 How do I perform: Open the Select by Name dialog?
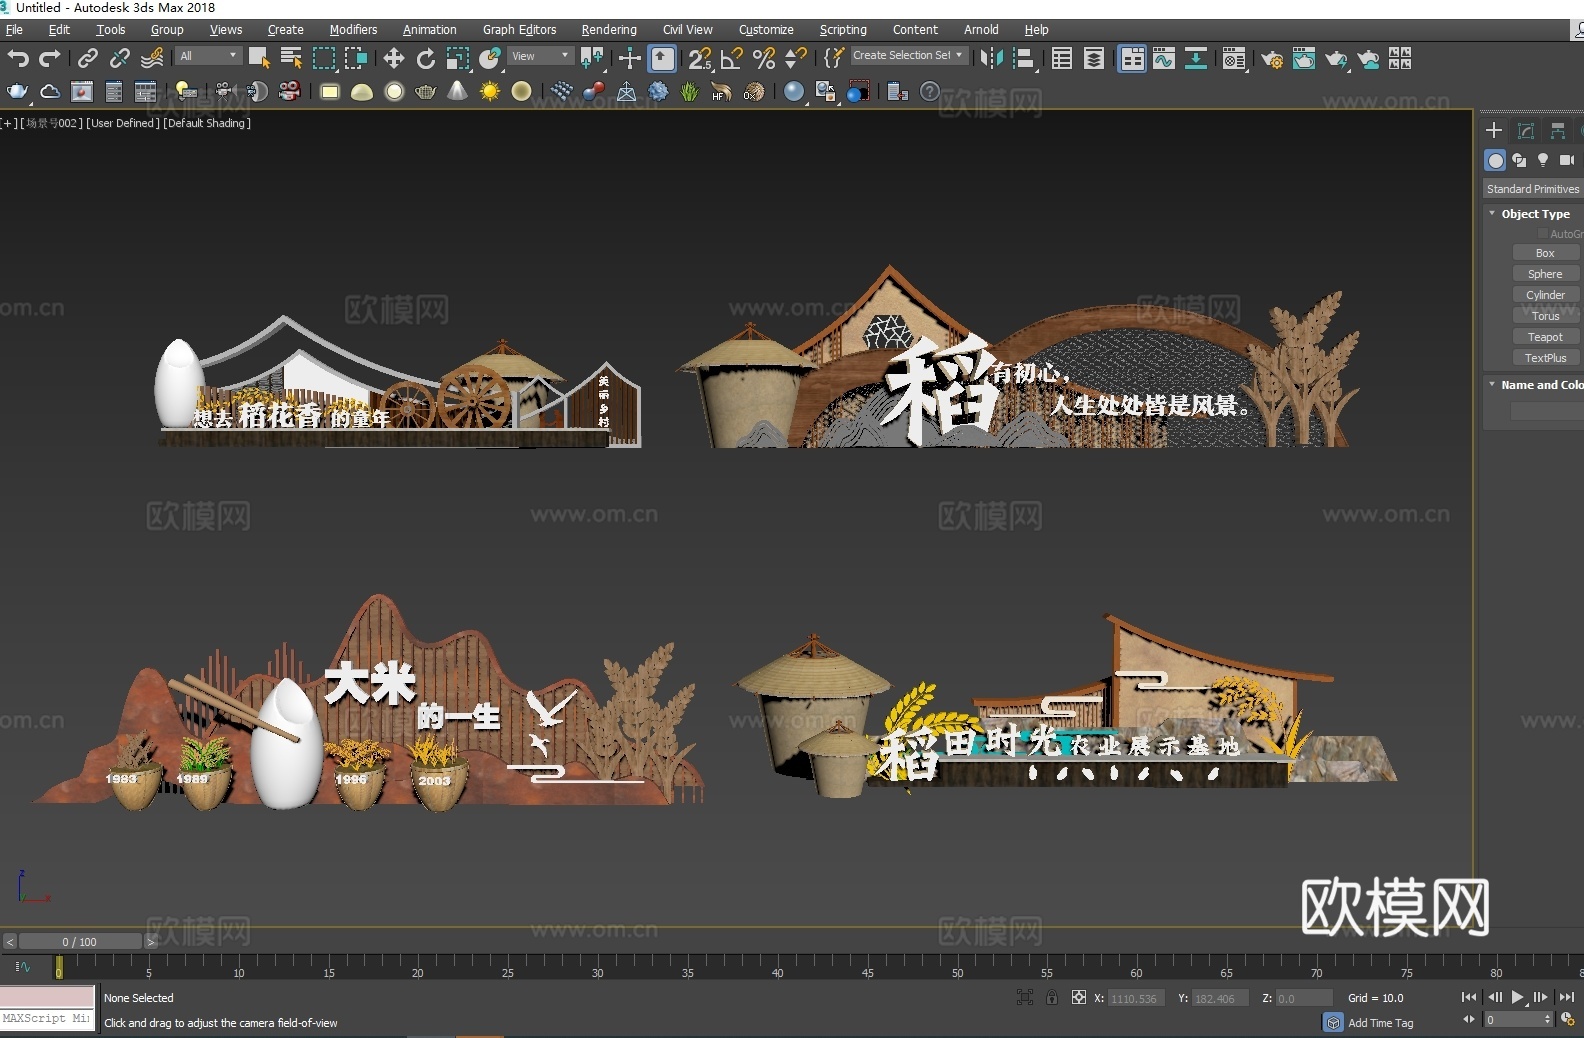point(291,59)
